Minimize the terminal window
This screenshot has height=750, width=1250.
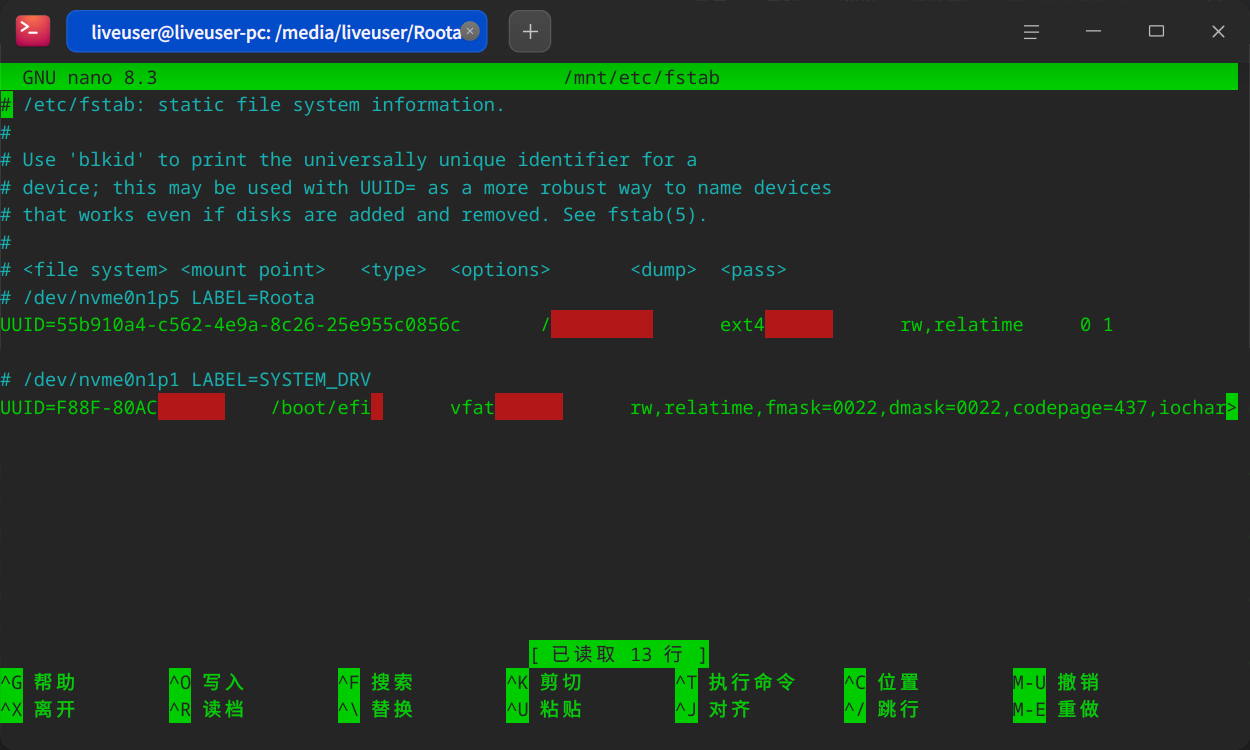[1094, 32]
